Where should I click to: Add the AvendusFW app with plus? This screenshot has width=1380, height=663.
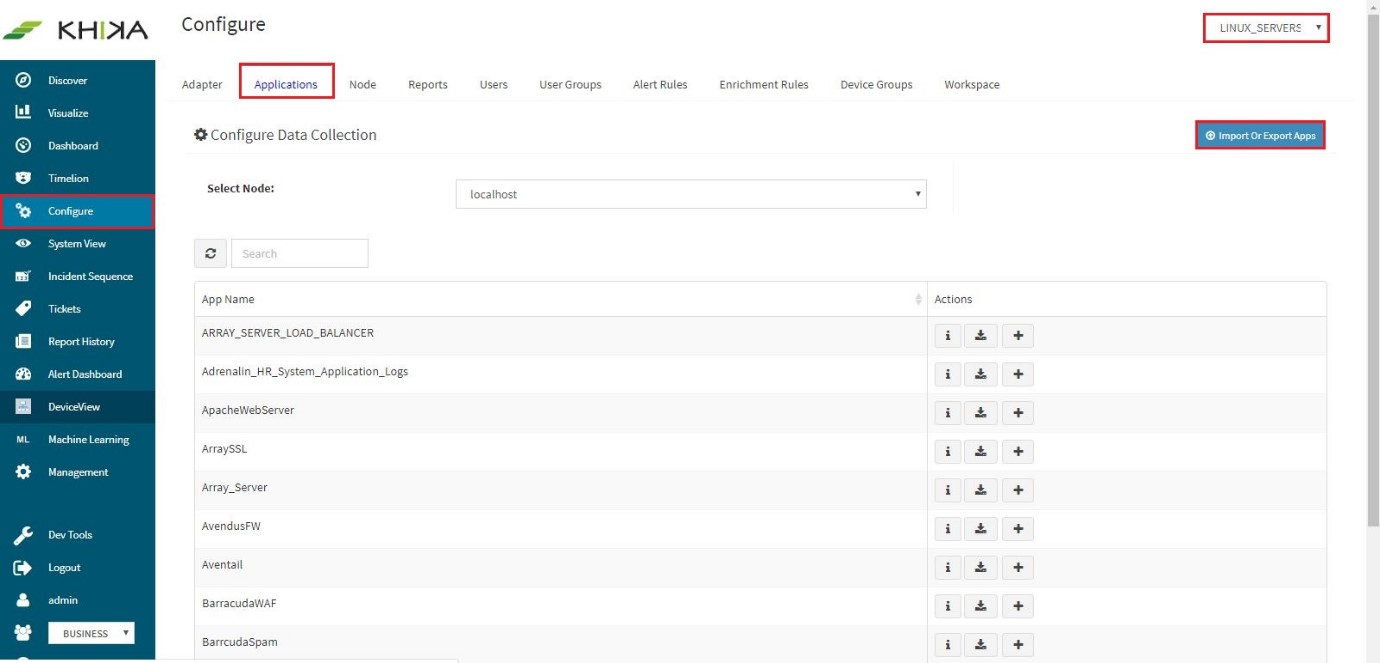tap(1018, 529)
